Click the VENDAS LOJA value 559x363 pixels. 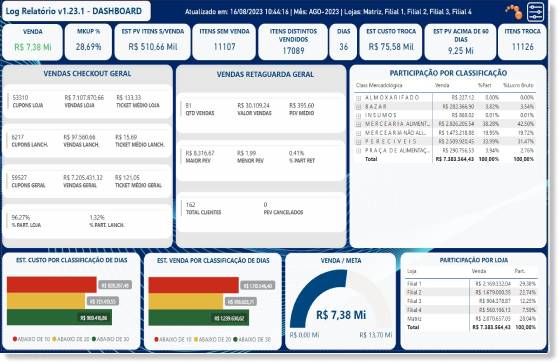tap(84, 98)
